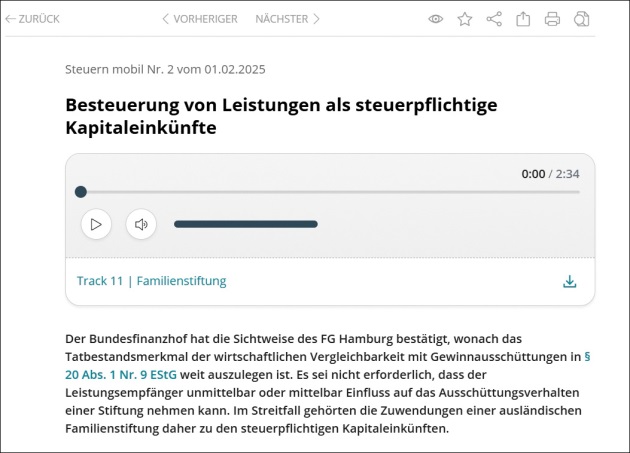Click the audio progress handle dot

tap(81, 192)
